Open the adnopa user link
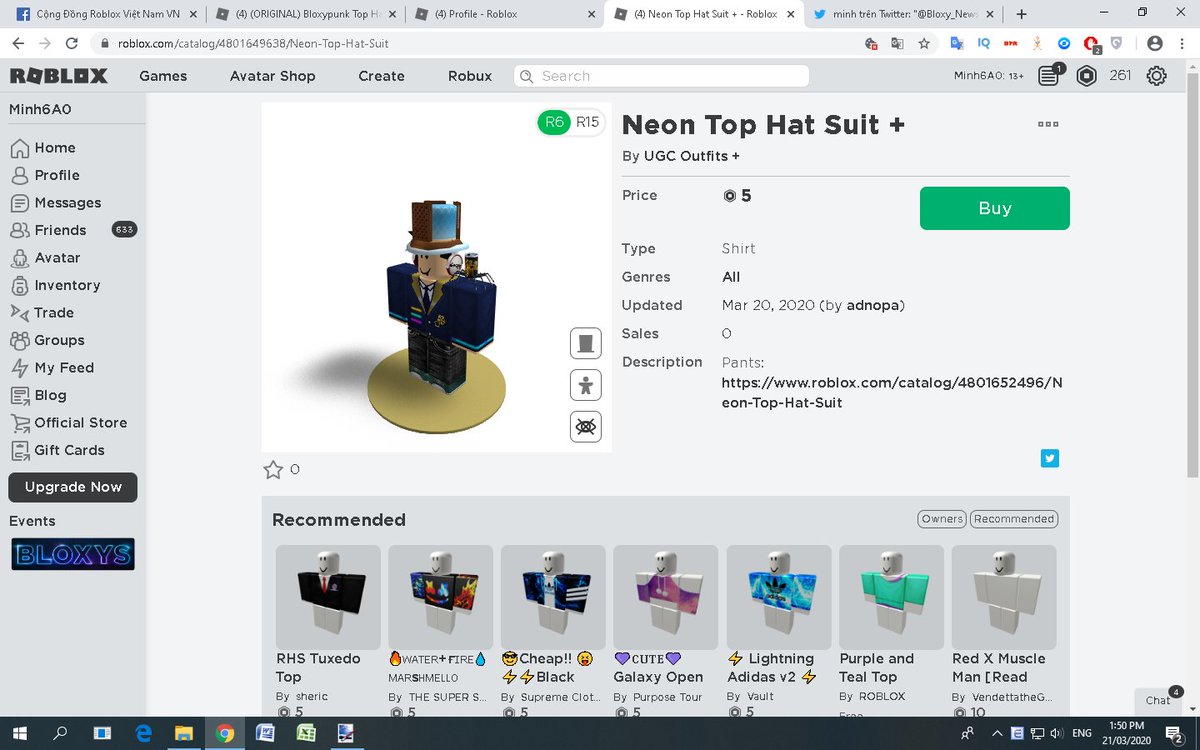 pos(874,305)
